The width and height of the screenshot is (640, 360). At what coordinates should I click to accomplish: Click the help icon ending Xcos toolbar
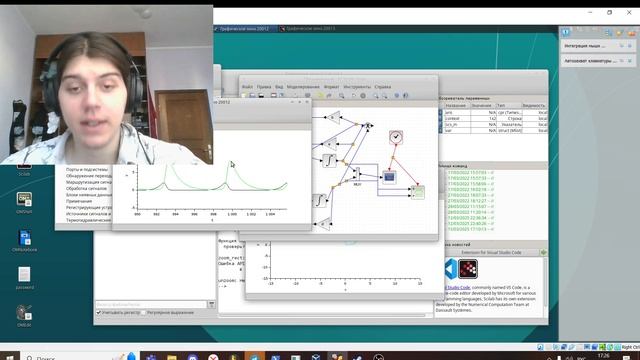tap(405, 96)
